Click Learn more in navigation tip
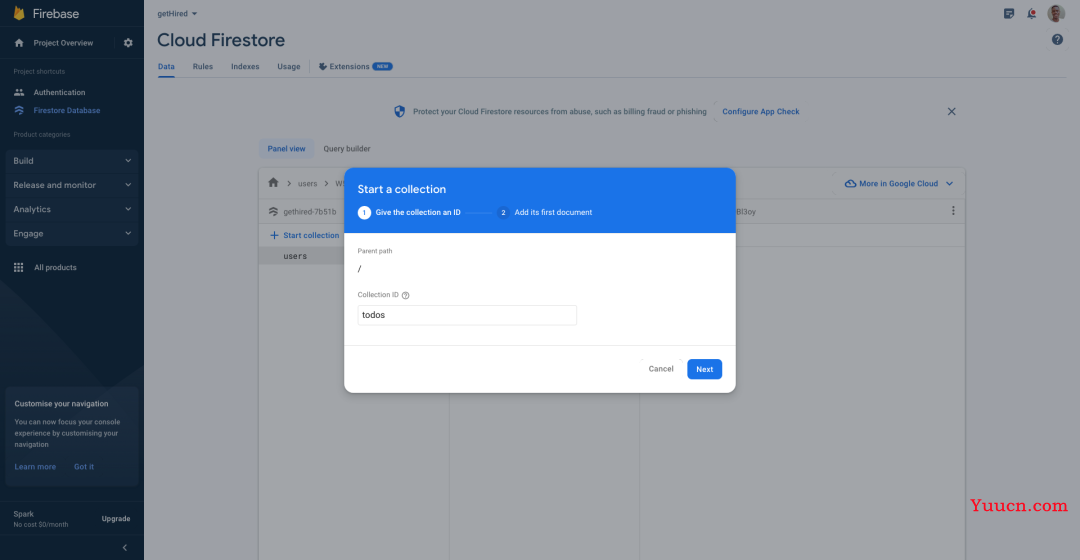The height and width of the screenshot is (560, 1080). tap(35, 467)
